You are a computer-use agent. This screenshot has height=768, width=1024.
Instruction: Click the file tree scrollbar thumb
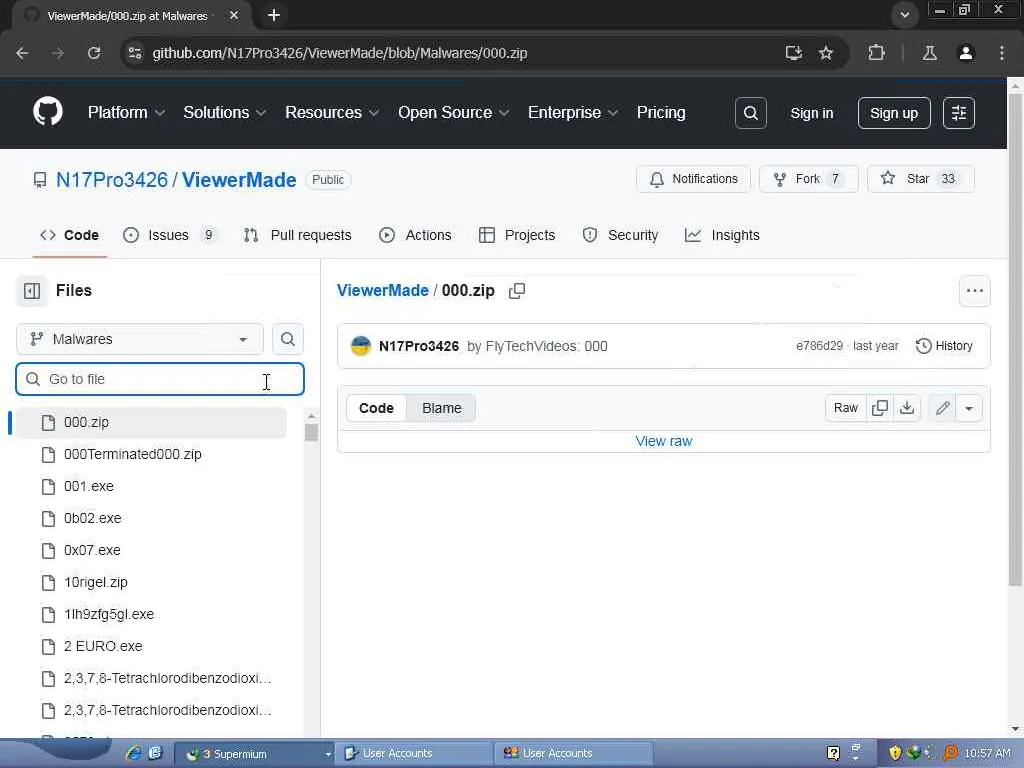tap(312, 432)
